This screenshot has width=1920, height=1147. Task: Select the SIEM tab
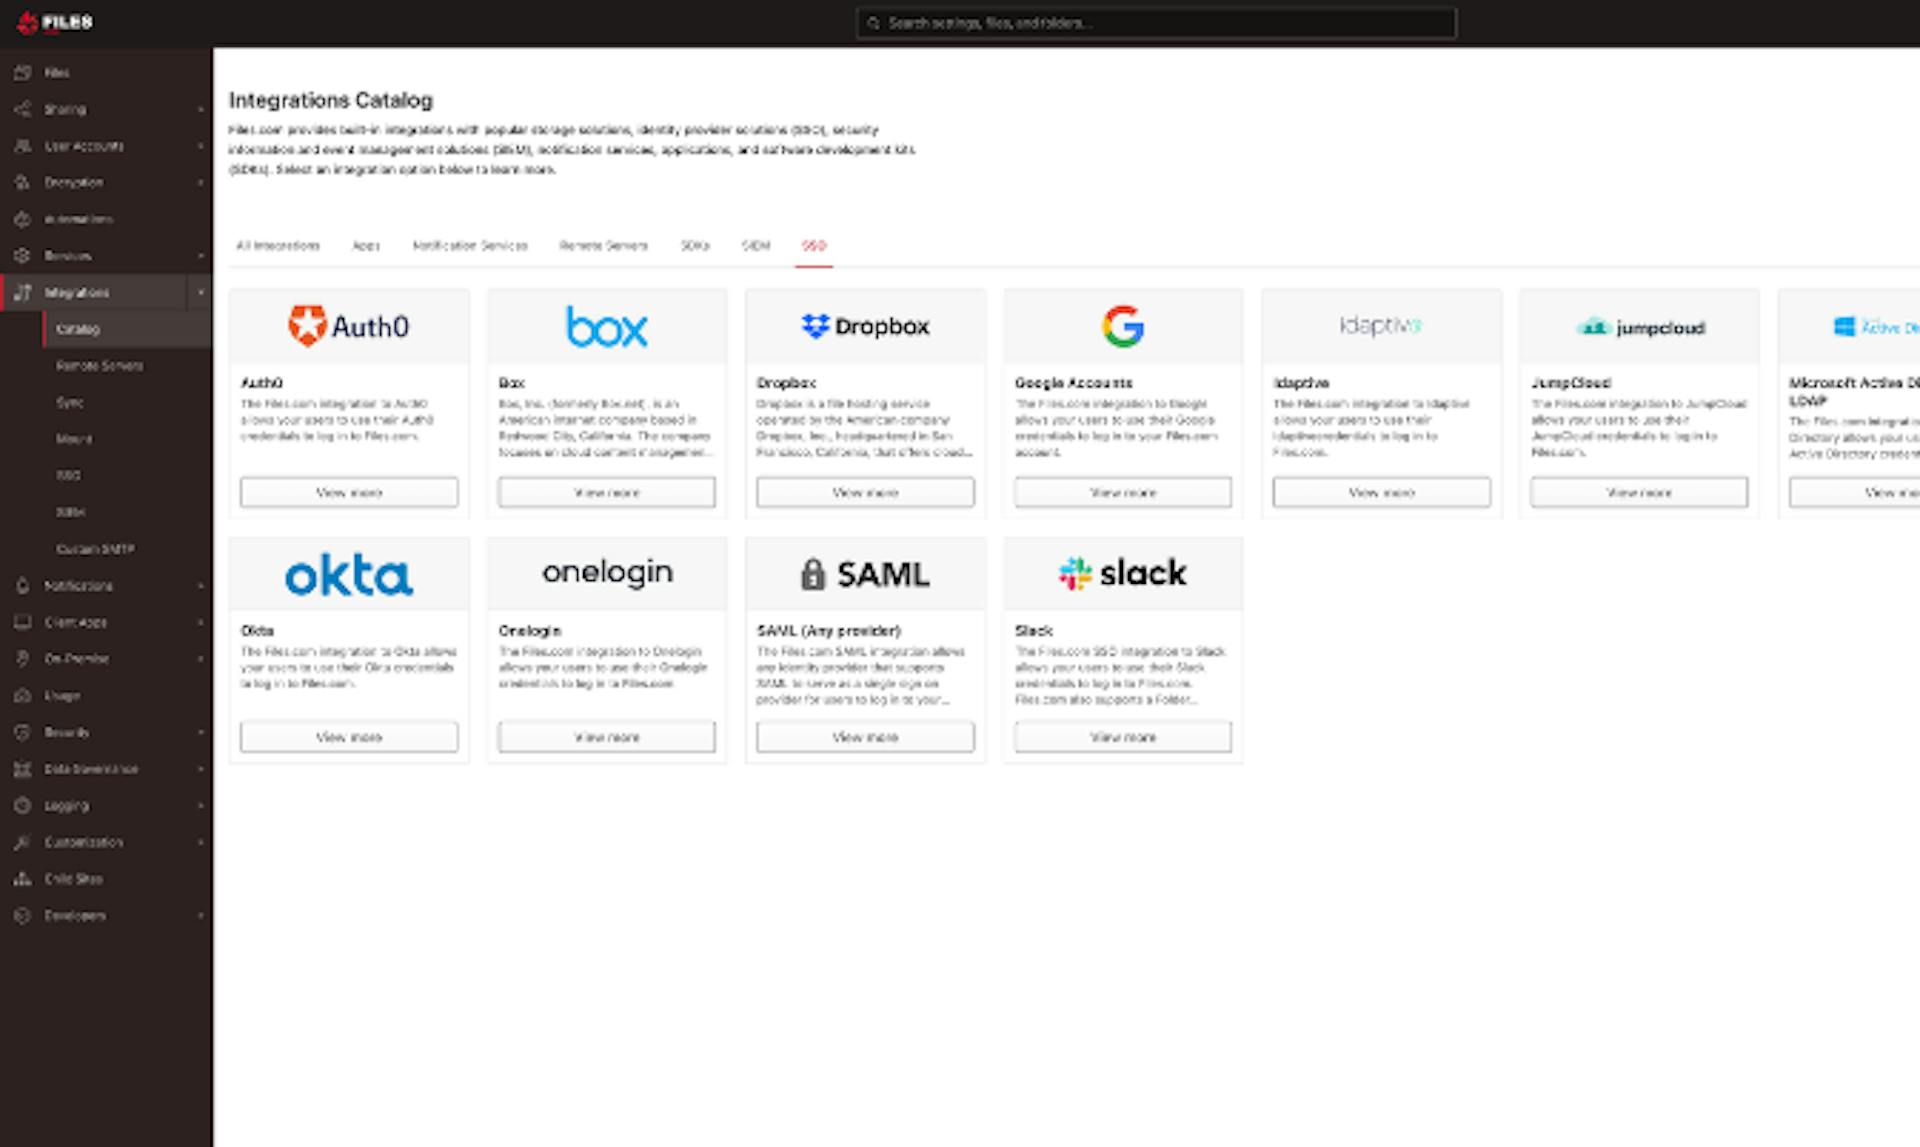point(756,246)
